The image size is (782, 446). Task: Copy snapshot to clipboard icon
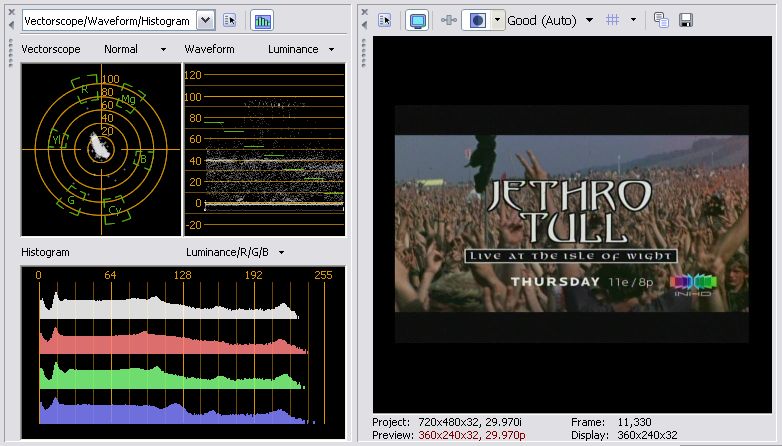(x=661, y=20)
